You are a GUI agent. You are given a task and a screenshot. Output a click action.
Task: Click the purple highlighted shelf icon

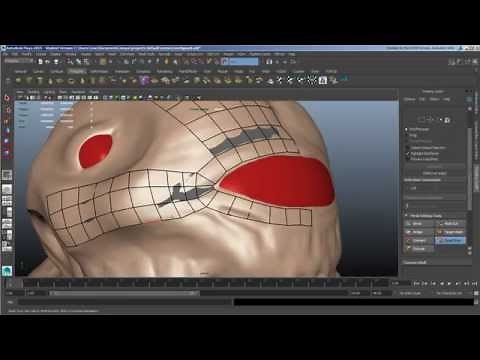[x=144, y=80]
